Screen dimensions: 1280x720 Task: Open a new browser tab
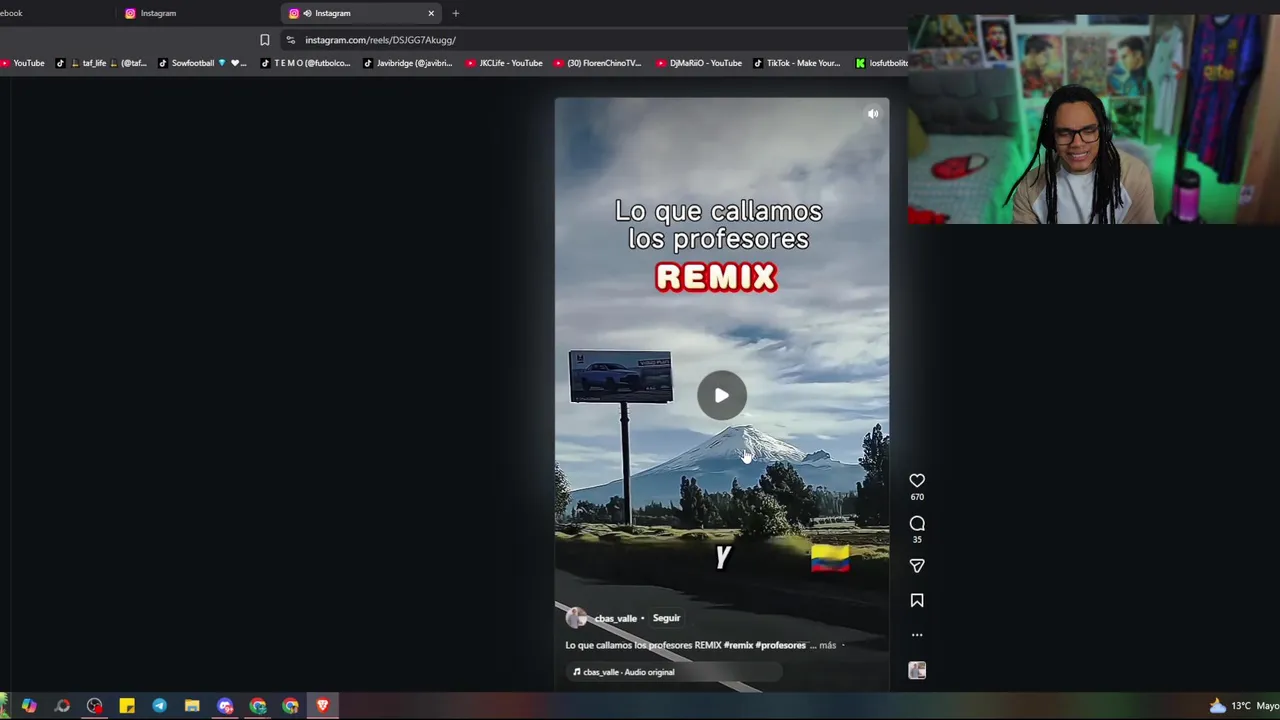(455, 13)
